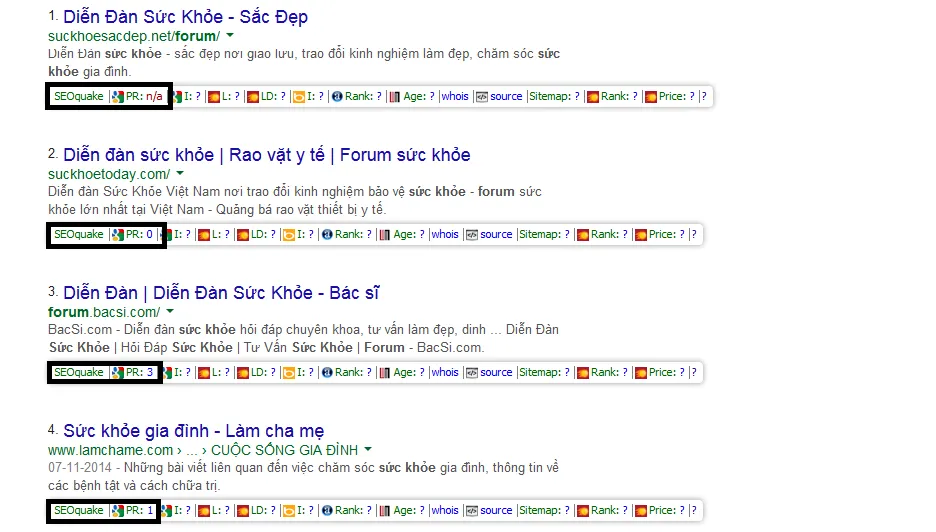Open the 'Diễn Đàn Sức Khỏe - Sắc Đẹp' result

(x=185, y=17)
